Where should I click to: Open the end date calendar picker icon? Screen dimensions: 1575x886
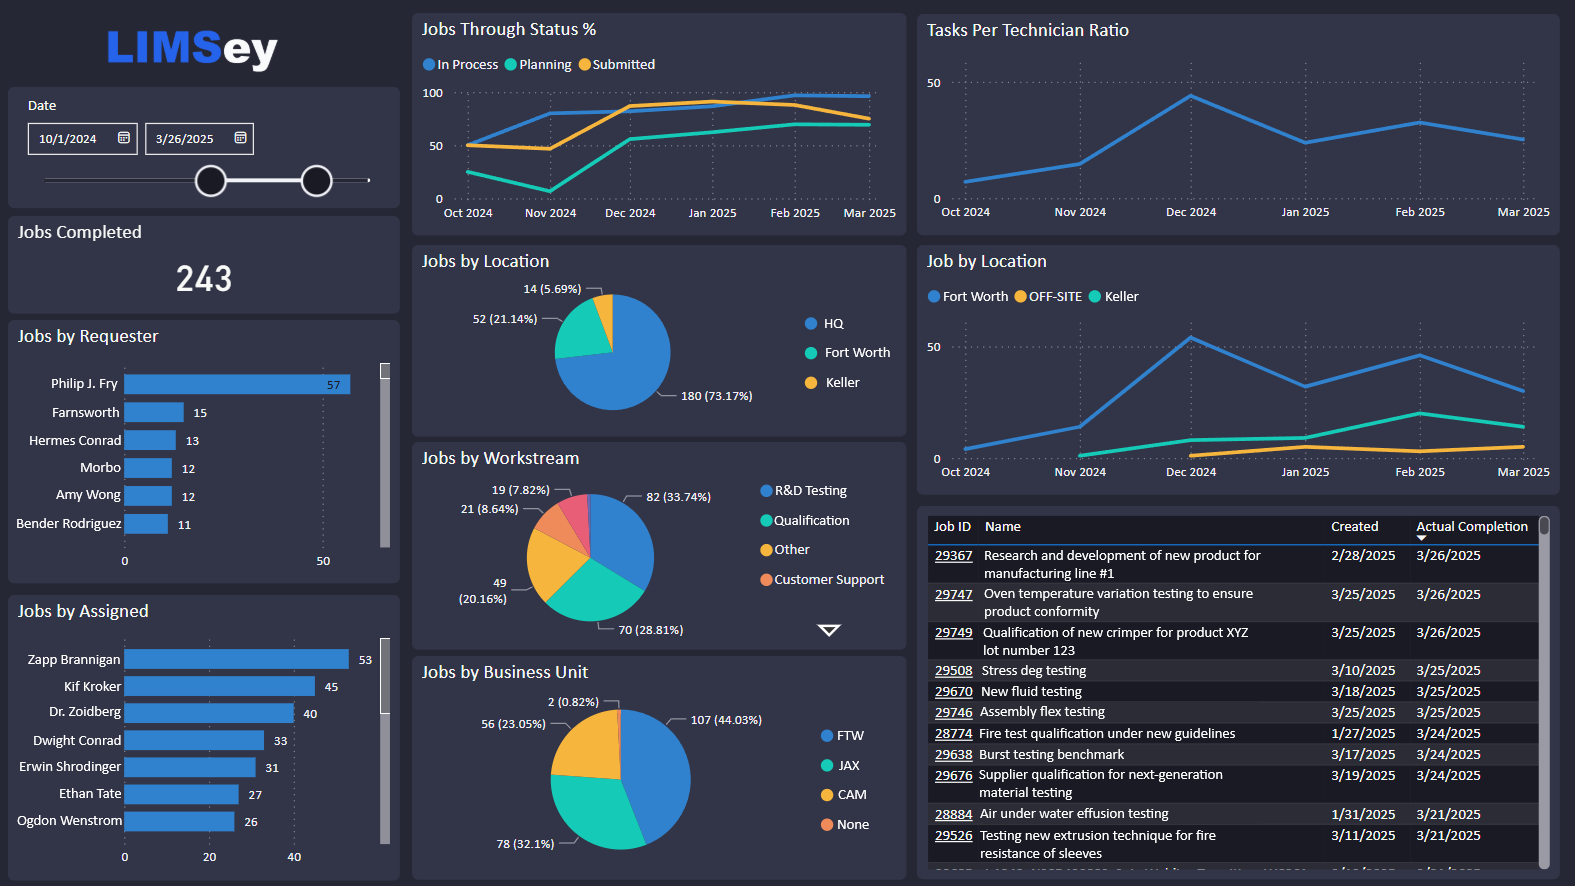pos(240,138)
